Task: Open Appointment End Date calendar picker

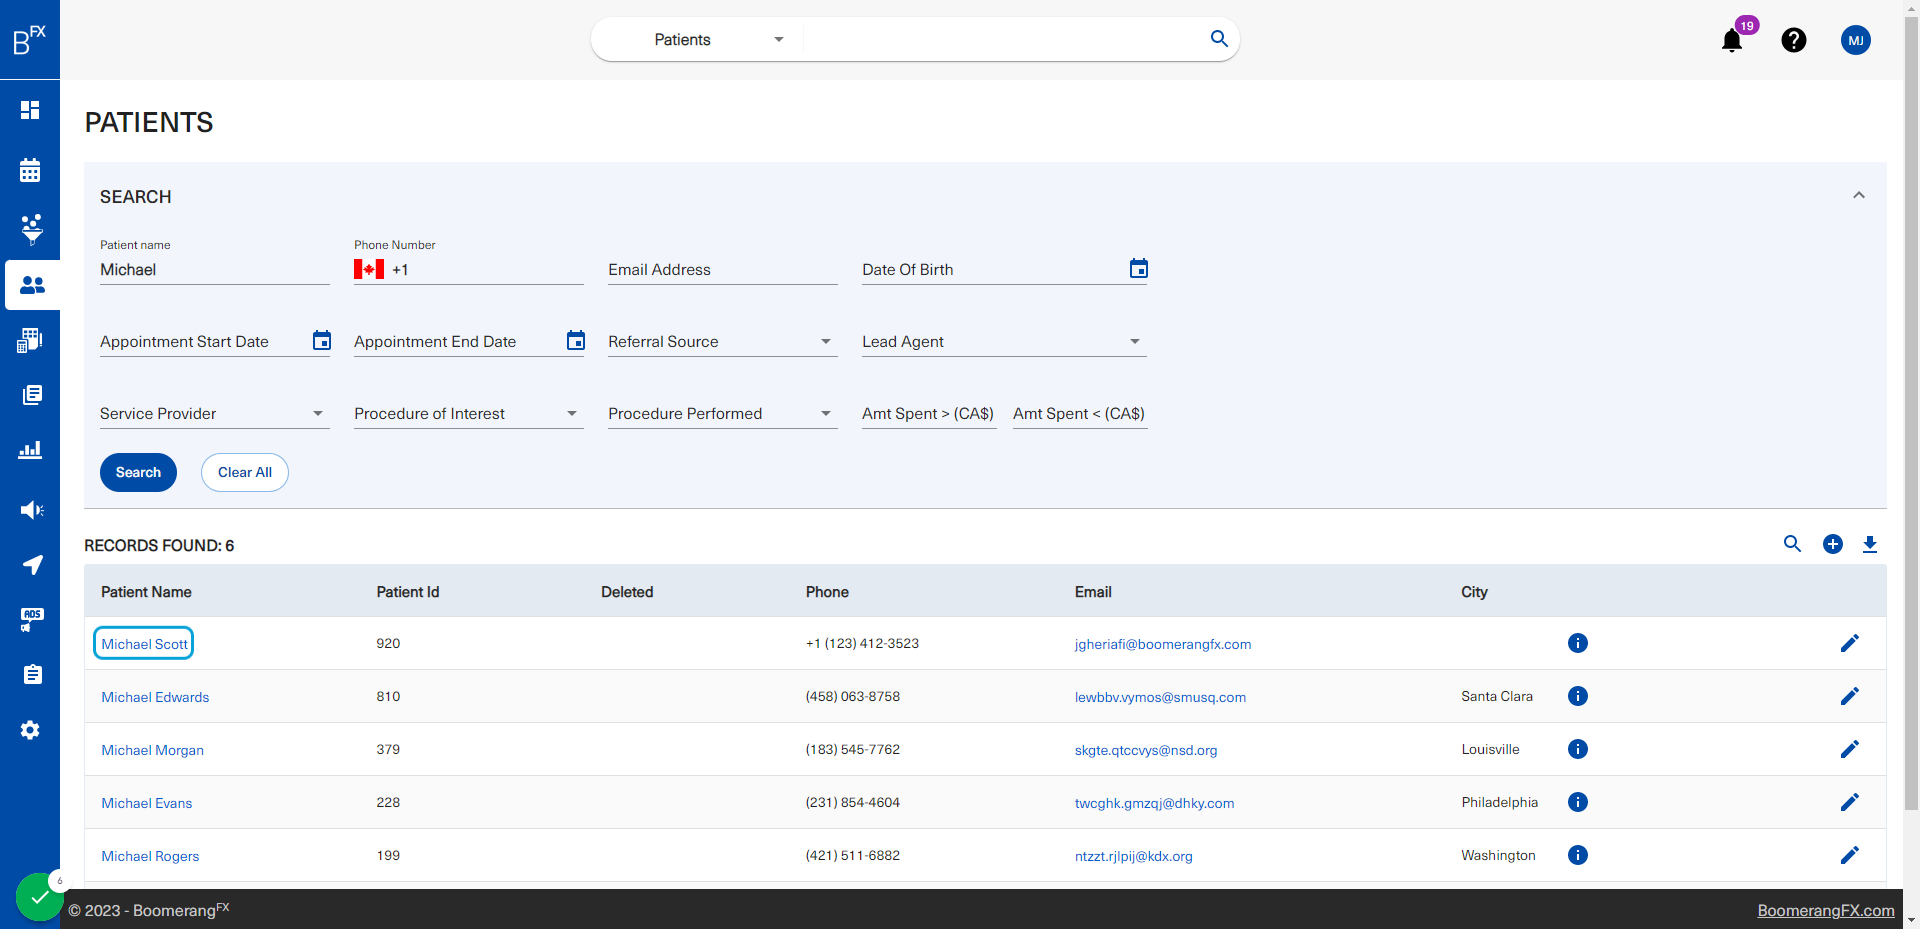Action: (x=576, y=340)
